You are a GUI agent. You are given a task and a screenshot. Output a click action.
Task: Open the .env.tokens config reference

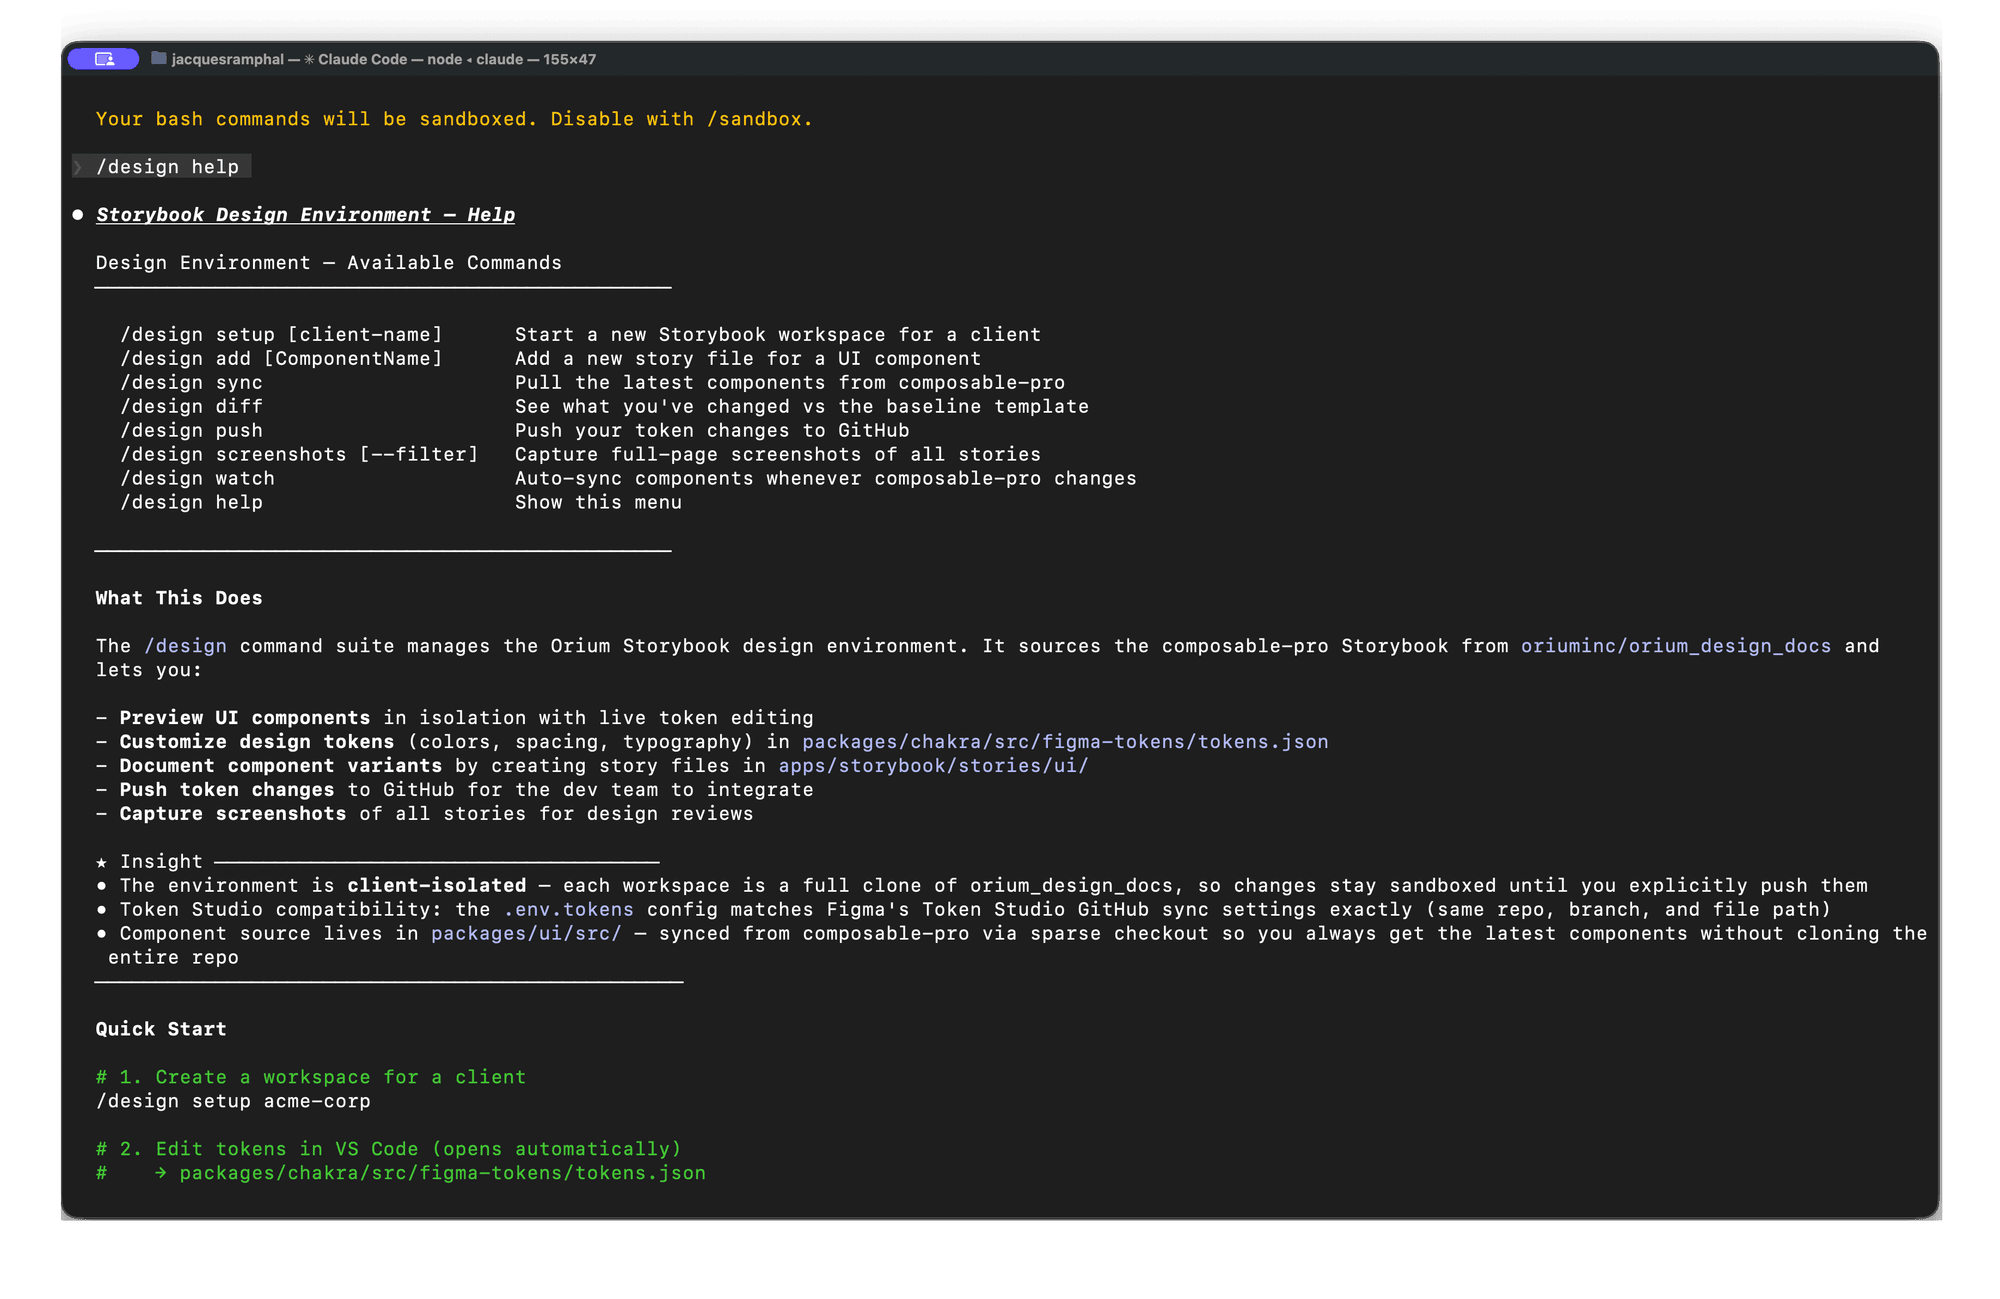pyautogui.click(x=568, y=910)
